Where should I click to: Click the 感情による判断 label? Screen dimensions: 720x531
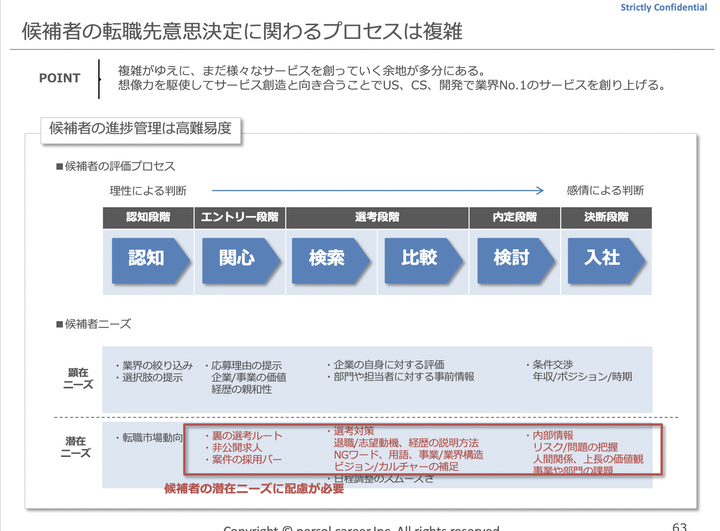[x=605, y=190]
